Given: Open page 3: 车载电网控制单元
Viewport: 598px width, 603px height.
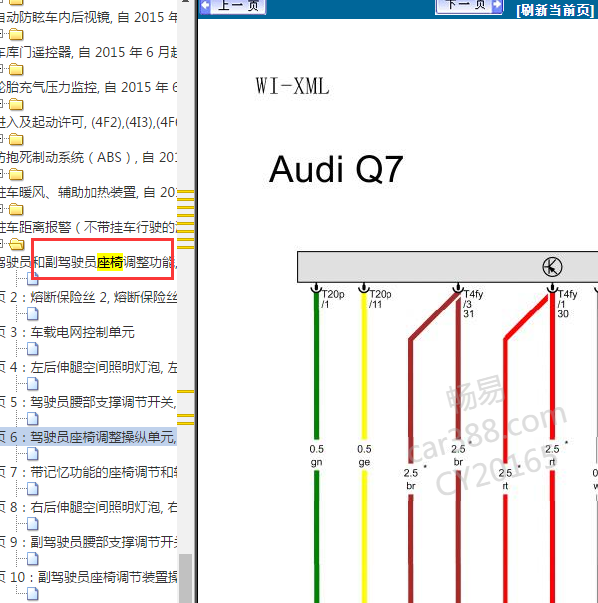Looking at the screenshot, I should pos(67,332).
